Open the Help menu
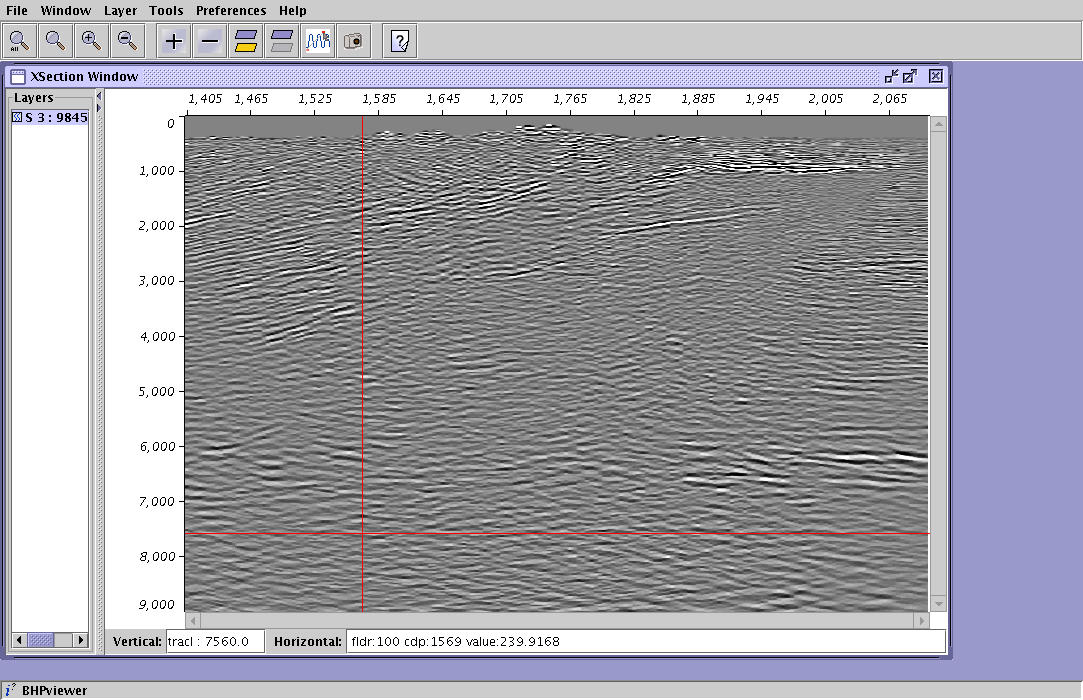This screenshot has height=700, width=1083. [293, 10]
